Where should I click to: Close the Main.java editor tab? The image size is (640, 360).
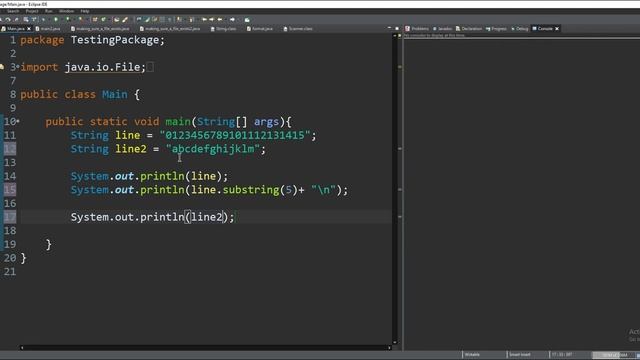29,29
